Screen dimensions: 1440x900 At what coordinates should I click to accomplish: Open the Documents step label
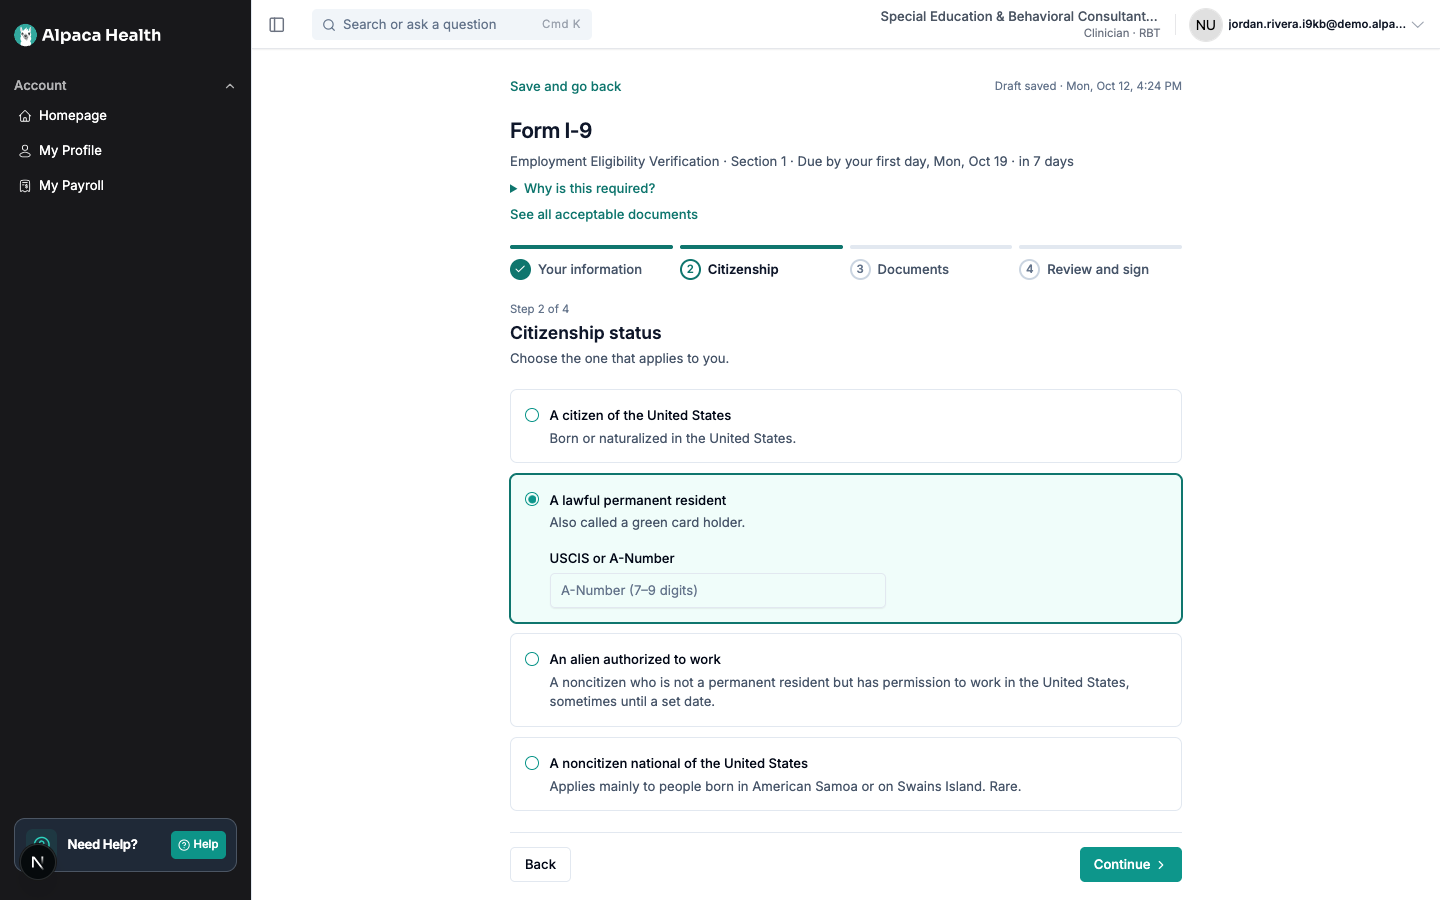click(x=913, y=269)
